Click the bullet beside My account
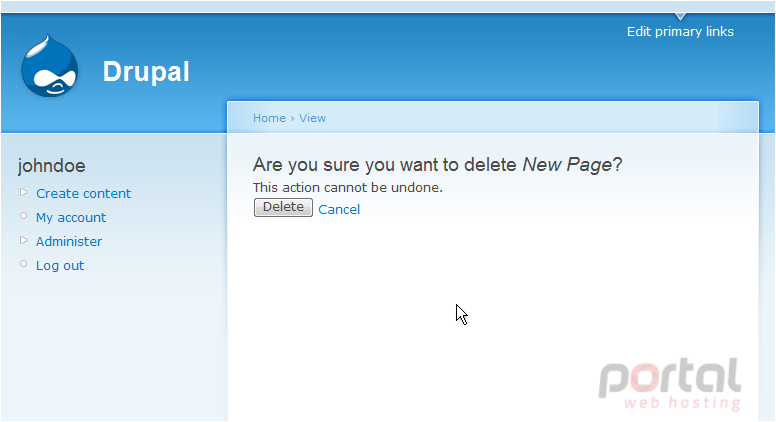776x422 pixels. [23, 216]
